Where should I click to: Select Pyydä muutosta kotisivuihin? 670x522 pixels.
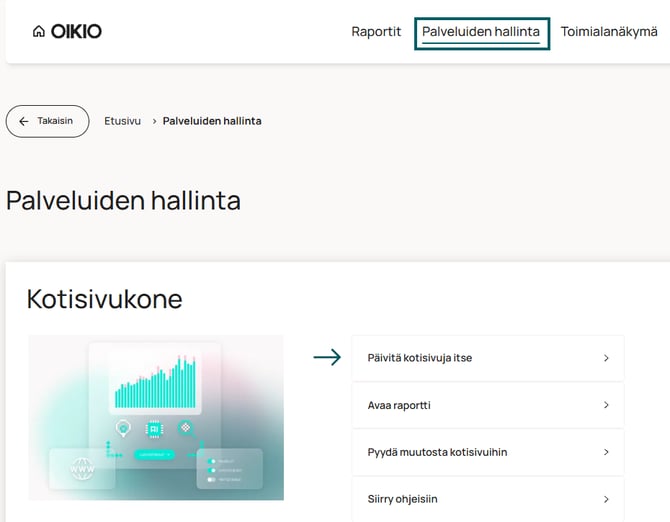point(488,452)
